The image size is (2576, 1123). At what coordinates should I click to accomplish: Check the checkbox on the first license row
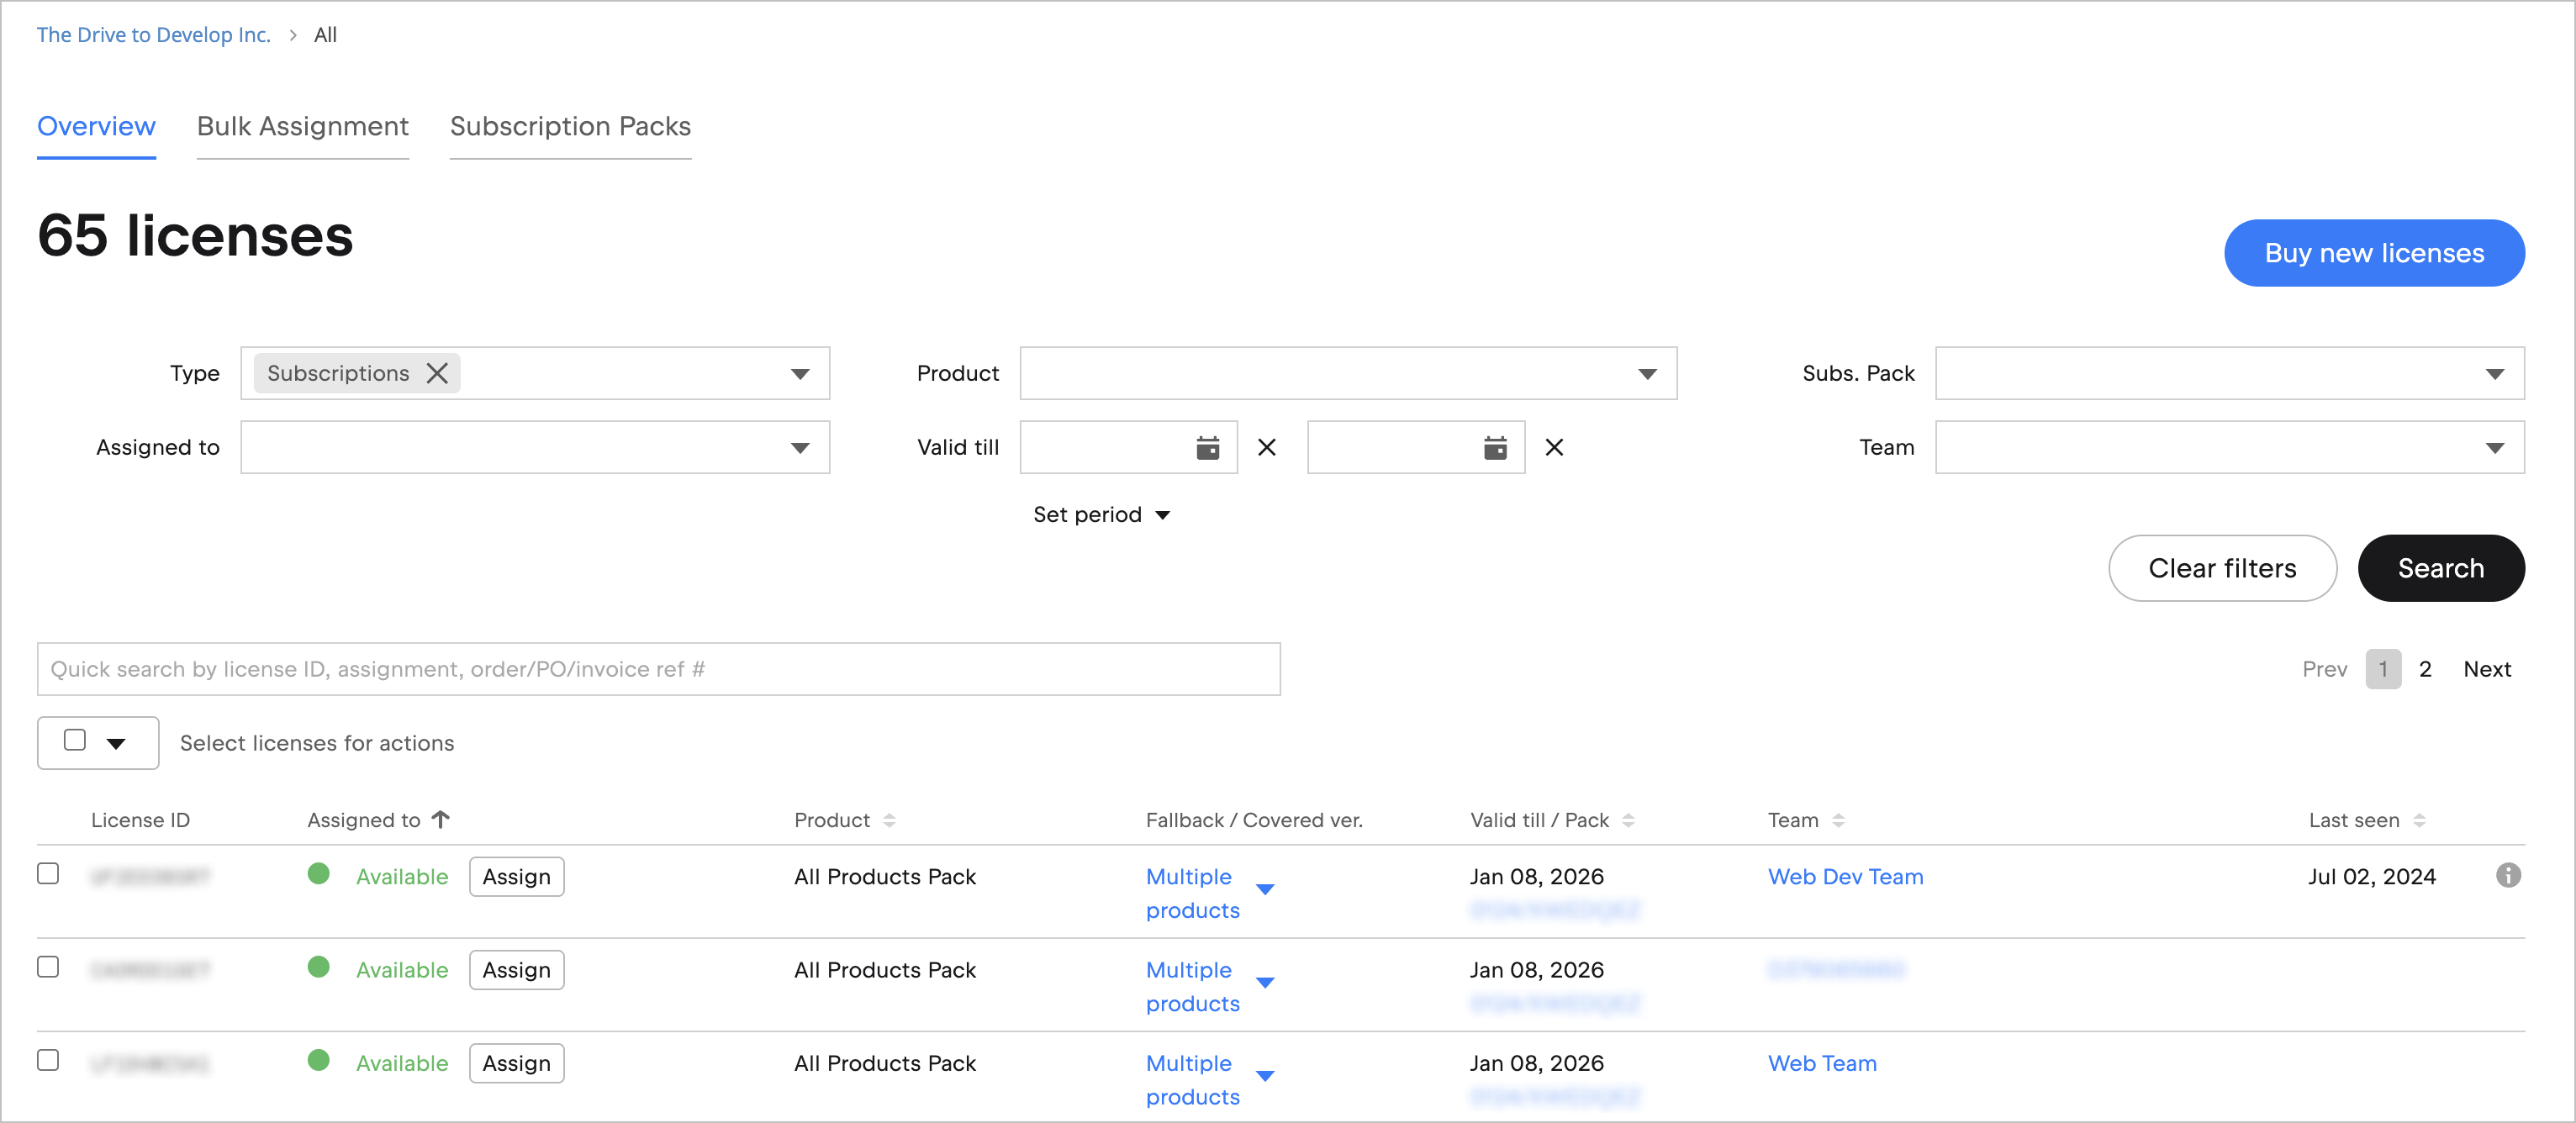[x=47, y=873]
